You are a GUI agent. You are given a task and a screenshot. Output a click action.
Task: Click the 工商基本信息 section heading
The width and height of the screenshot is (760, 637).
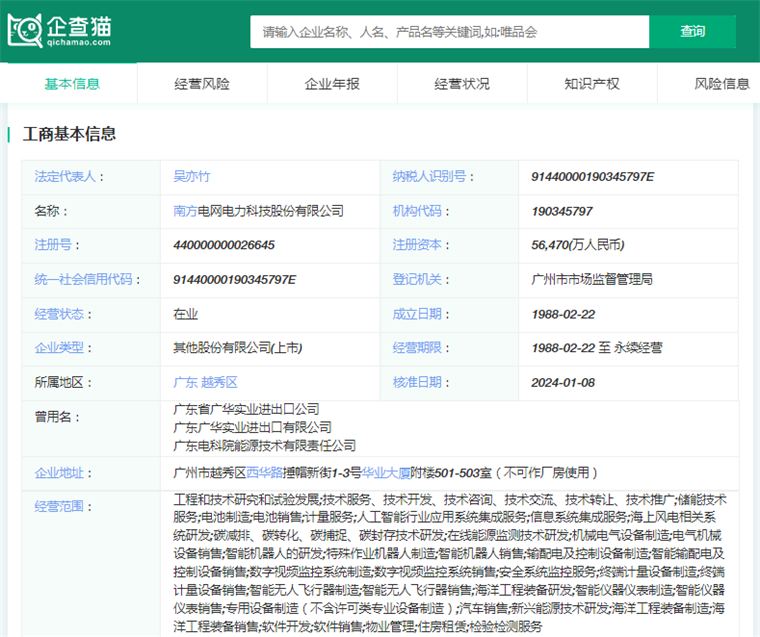click(70, 134)
